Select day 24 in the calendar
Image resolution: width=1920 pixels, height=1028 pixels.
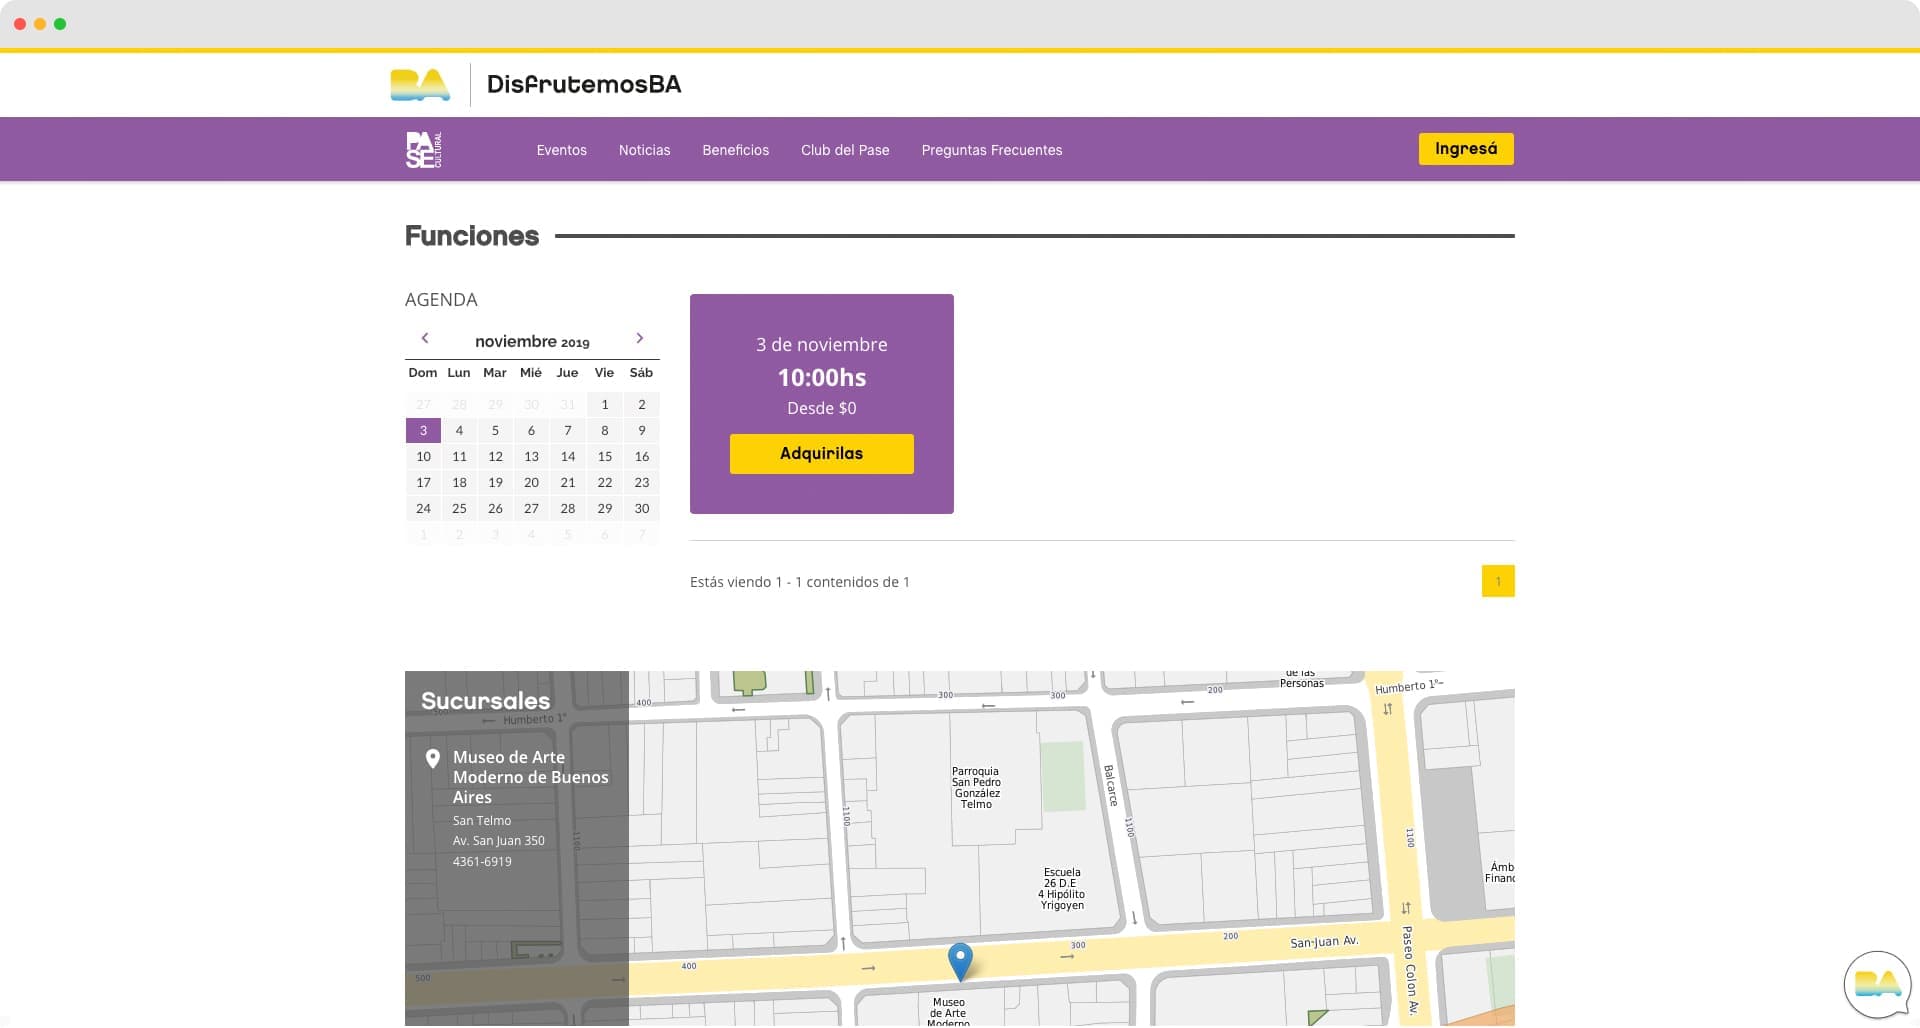click(423, 509)
